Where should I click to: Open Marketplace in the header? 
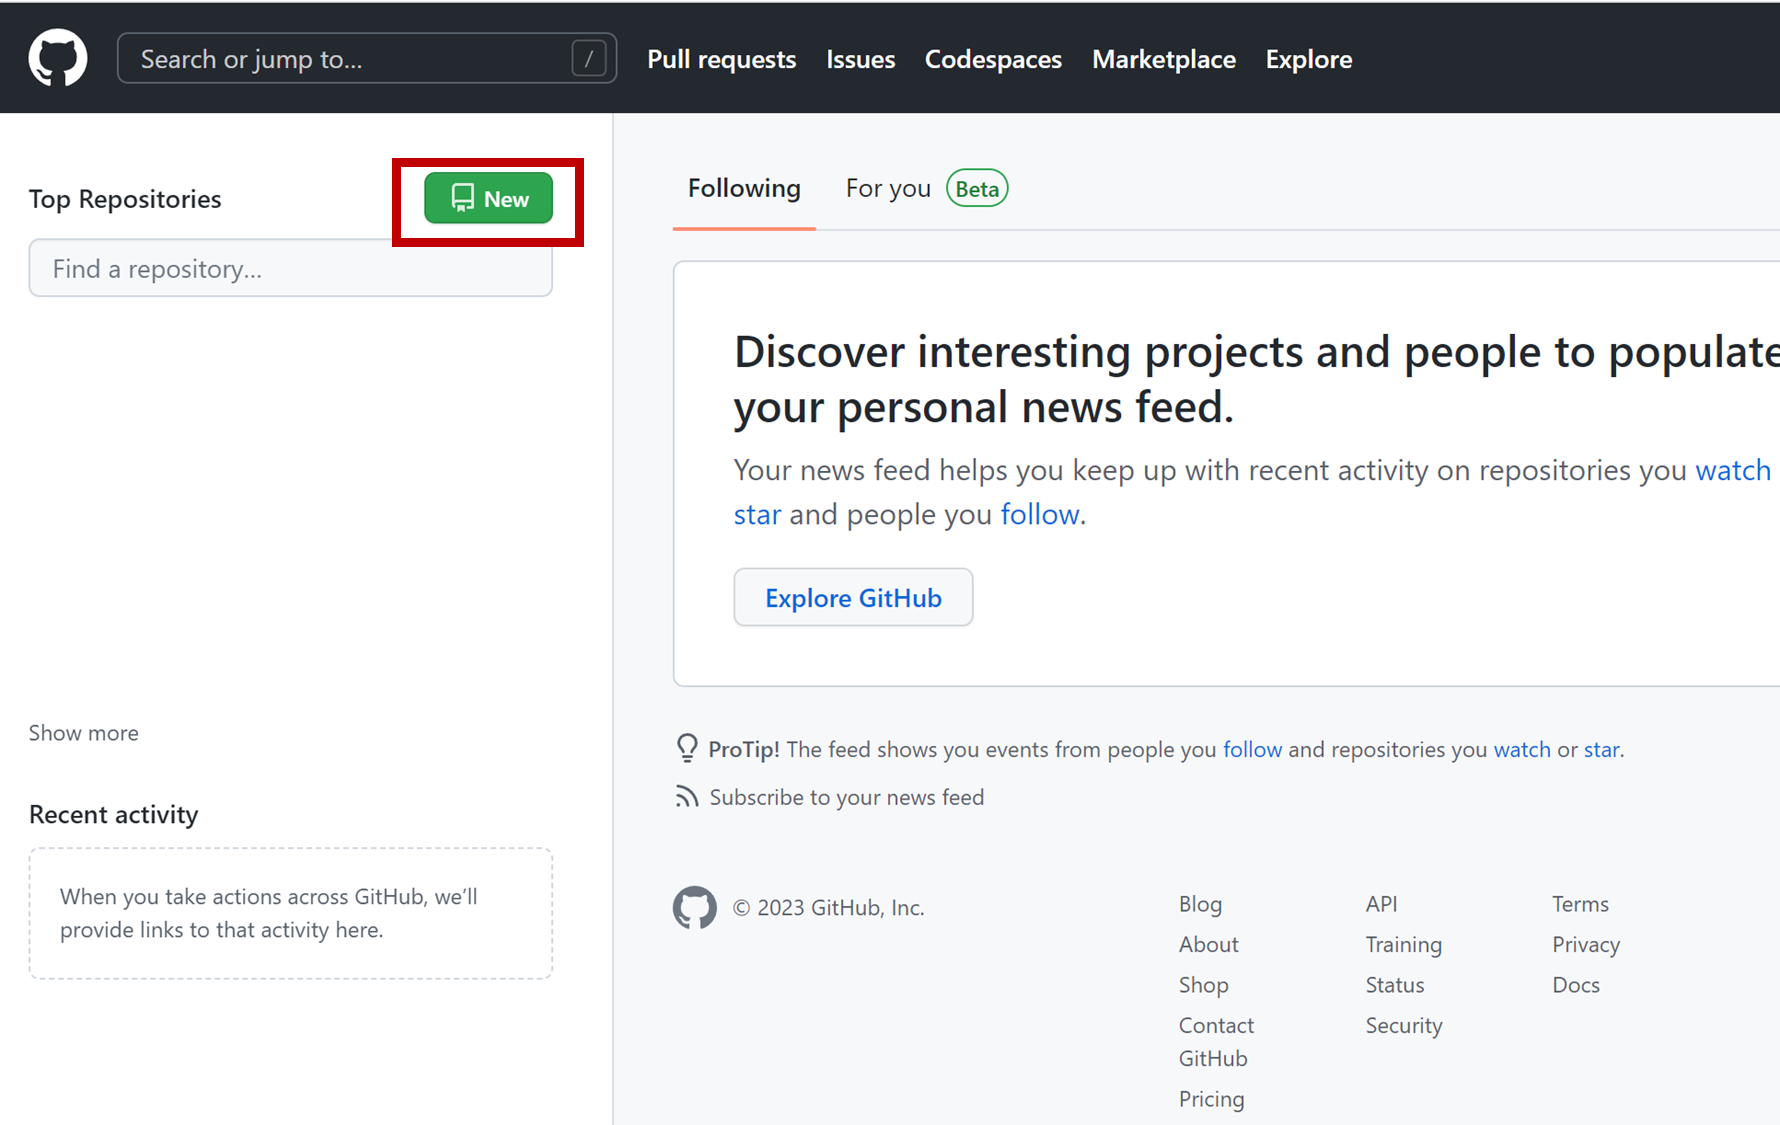point(1164,59)
